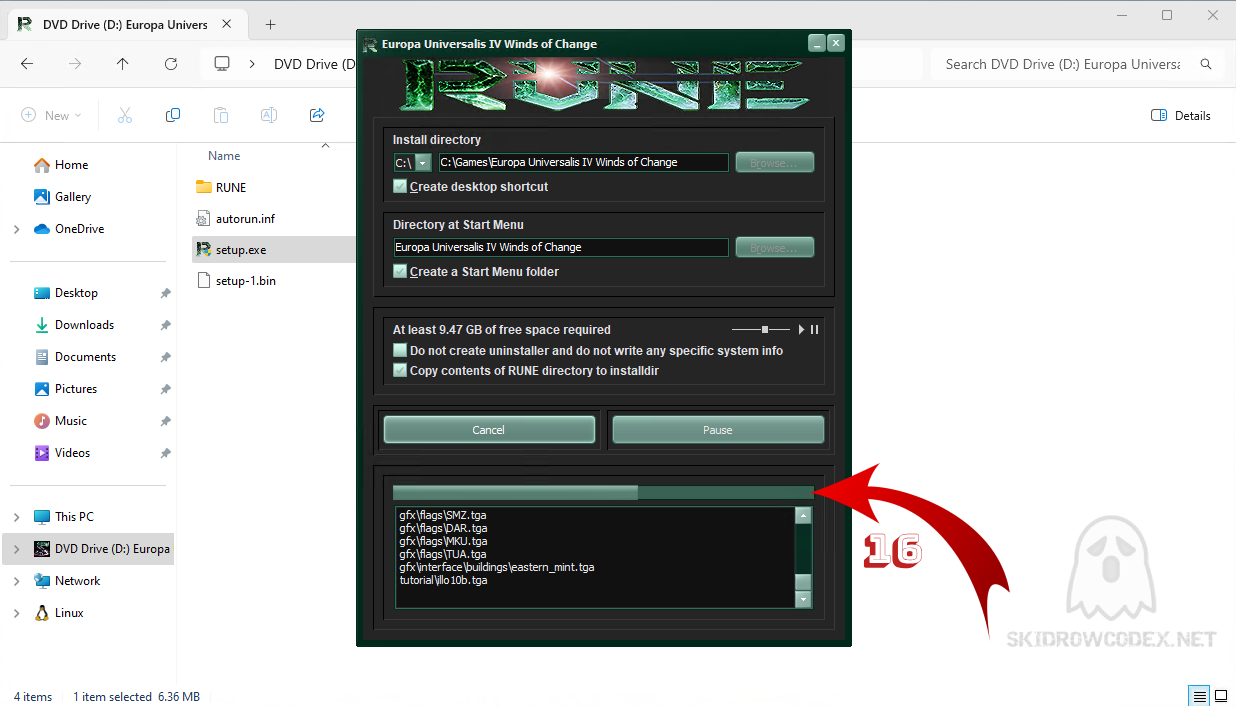Play installer music with play icon
The image size is (1236, 706).
point(801,329)
